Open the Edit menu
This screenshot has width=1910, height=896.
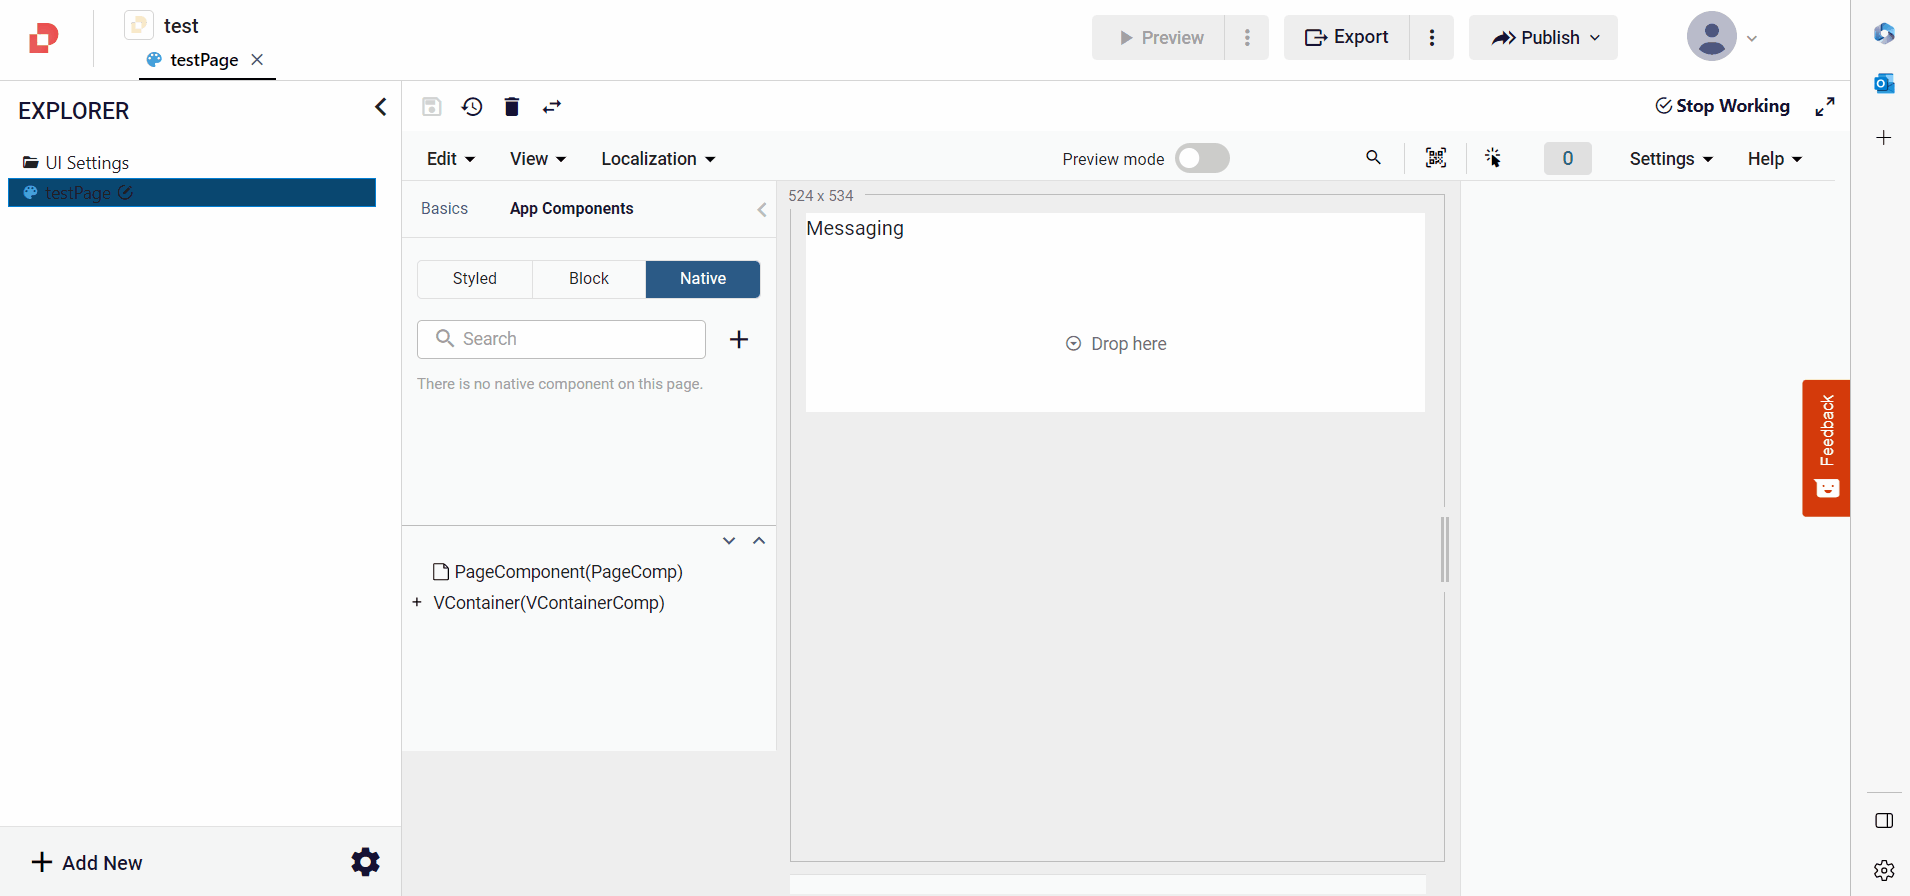click(x=450, y=159)
